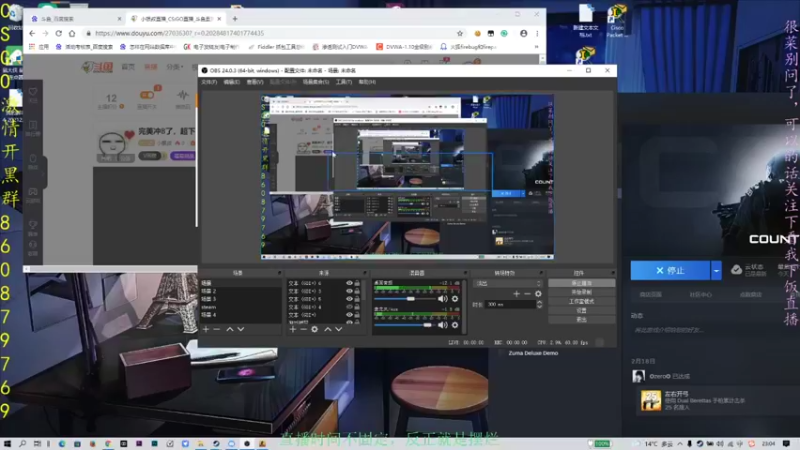Show hidden system tray icons chevron
The width and height of the screenshot is (800, 450).
pos(680,444)
